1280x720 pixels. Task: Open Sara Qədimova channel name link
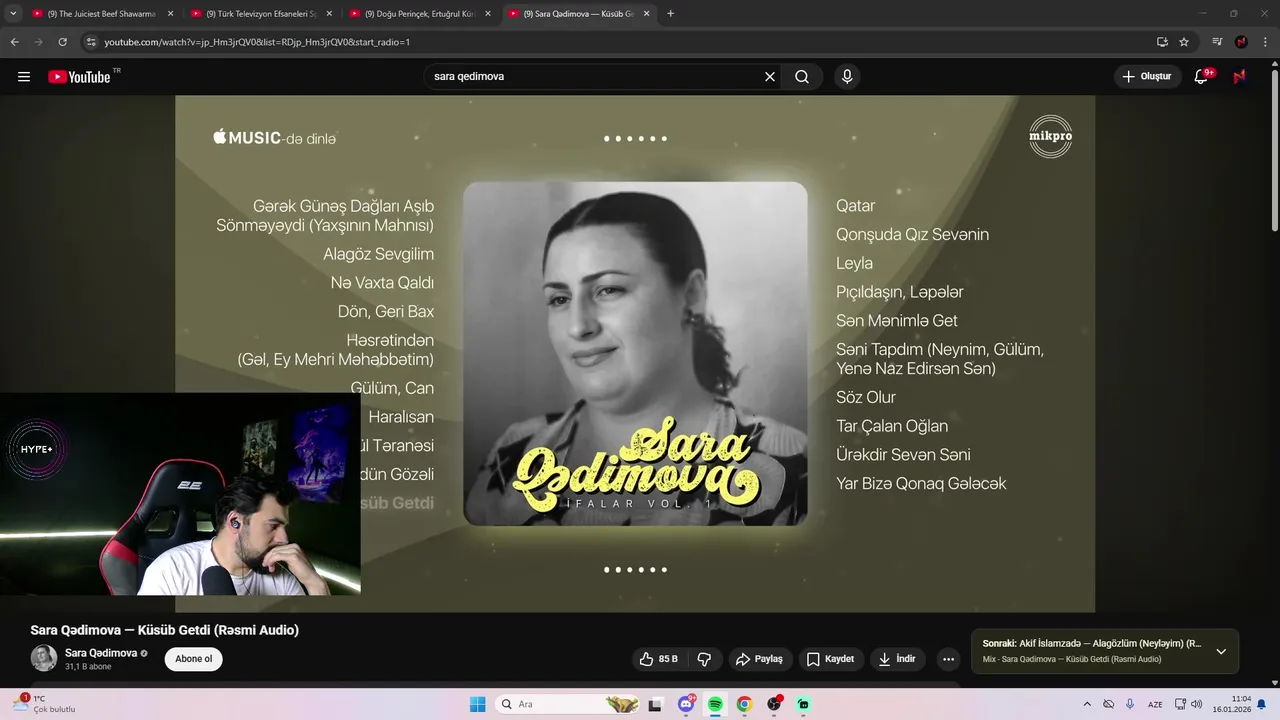coord(101,653)
